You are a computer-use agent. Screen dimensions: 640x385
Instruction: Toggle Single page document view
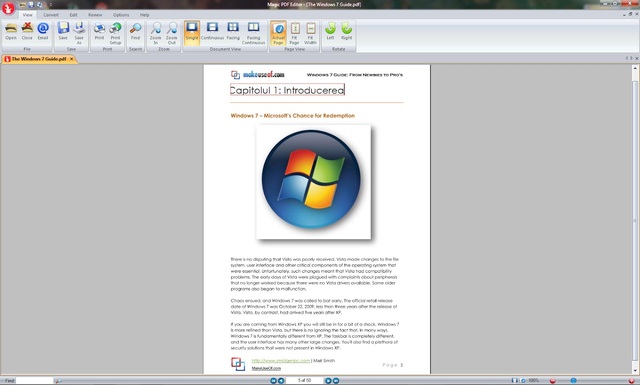(x=192, y=31)
